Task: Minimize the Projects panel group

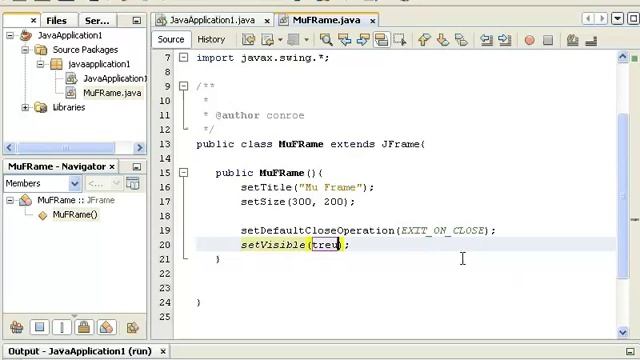Action: (137, 20)
